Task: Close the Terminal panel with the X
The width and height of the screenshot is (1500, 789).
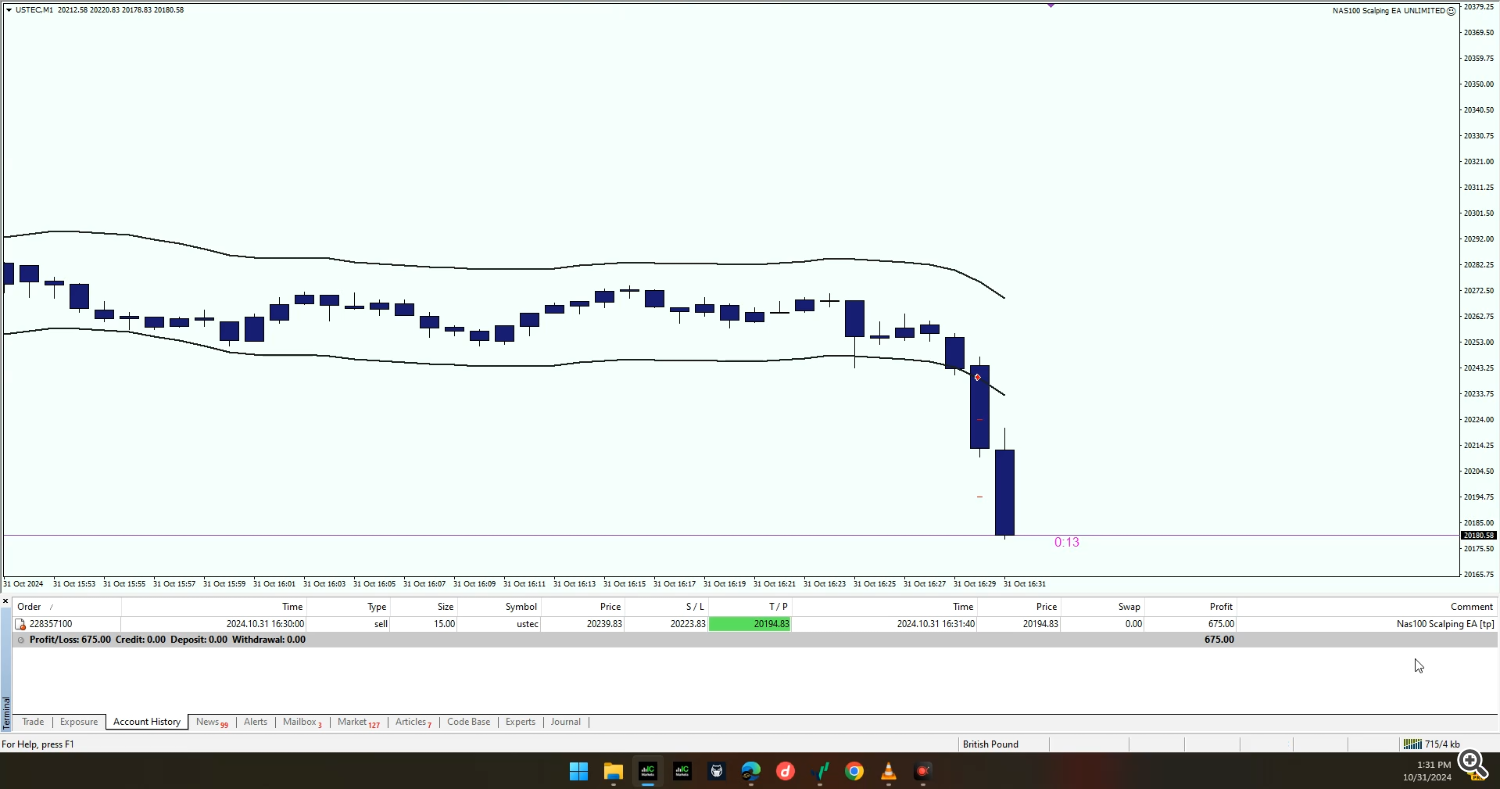Action: coord(7,601)
